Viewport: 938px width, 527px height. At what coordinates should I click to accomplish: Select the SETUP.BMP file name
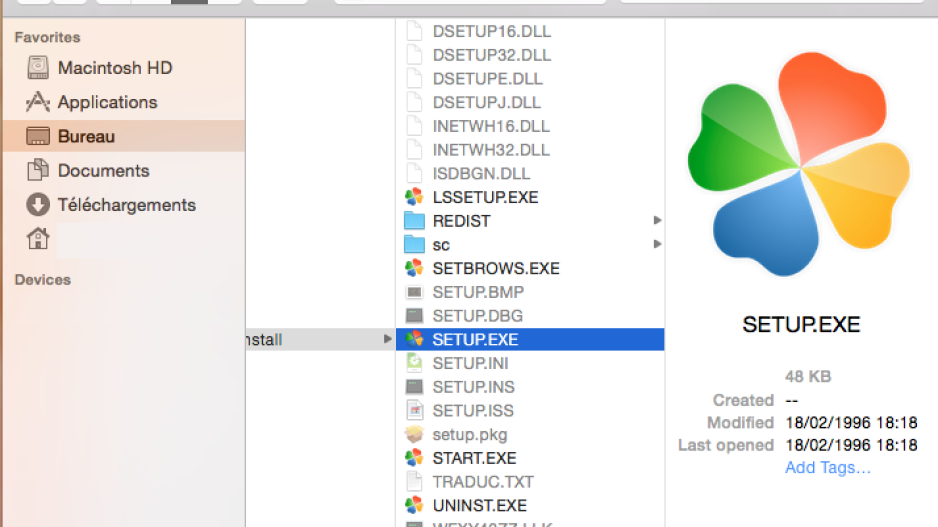(478, 292)
